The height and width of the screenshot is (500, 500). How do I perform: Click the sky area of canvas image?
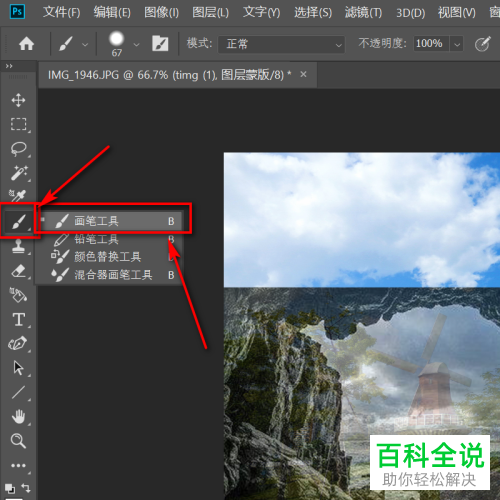coord(362,219)
